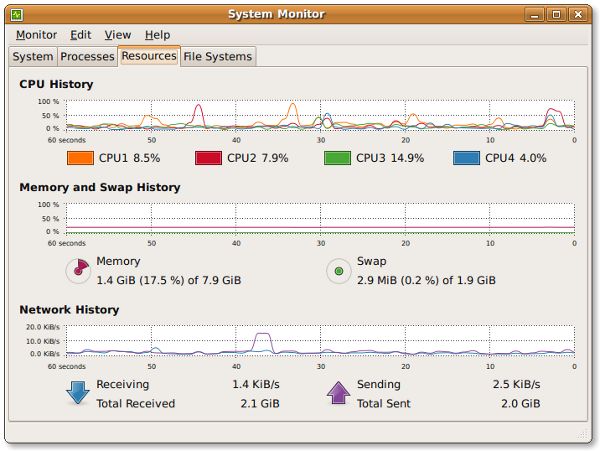The height and width of the screenshot is (451, 600).
Task: Switch to the System tab
Action: (x=33, y=57)
